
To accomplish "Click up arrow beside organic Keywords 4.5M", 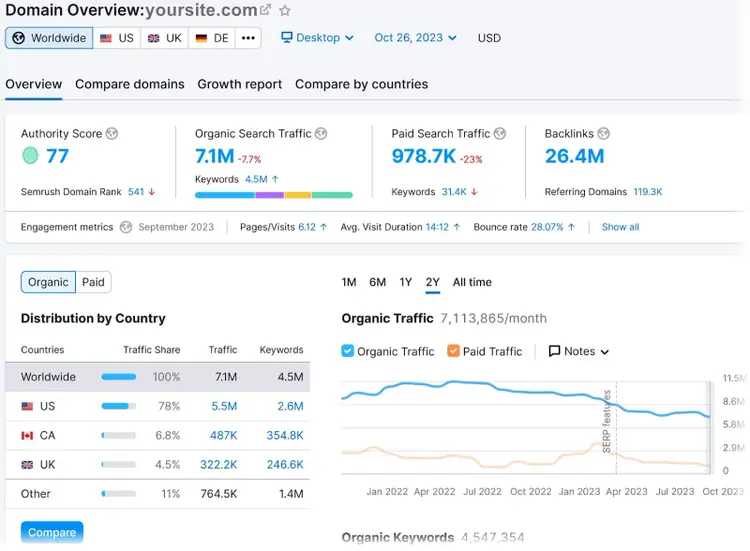I will click(x=275, y=179).
